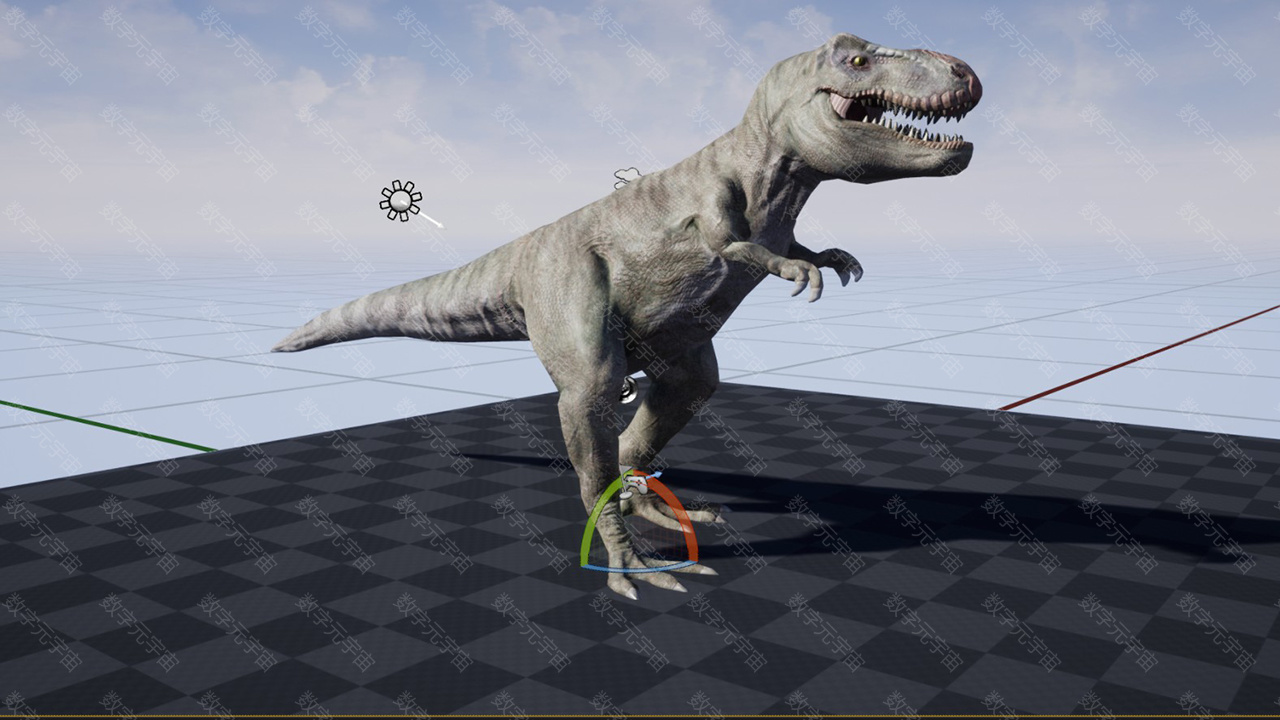Select the directional light sun icon
Image resolution: width=1280 pixels, height=720 pixels.
pos(400,201)
